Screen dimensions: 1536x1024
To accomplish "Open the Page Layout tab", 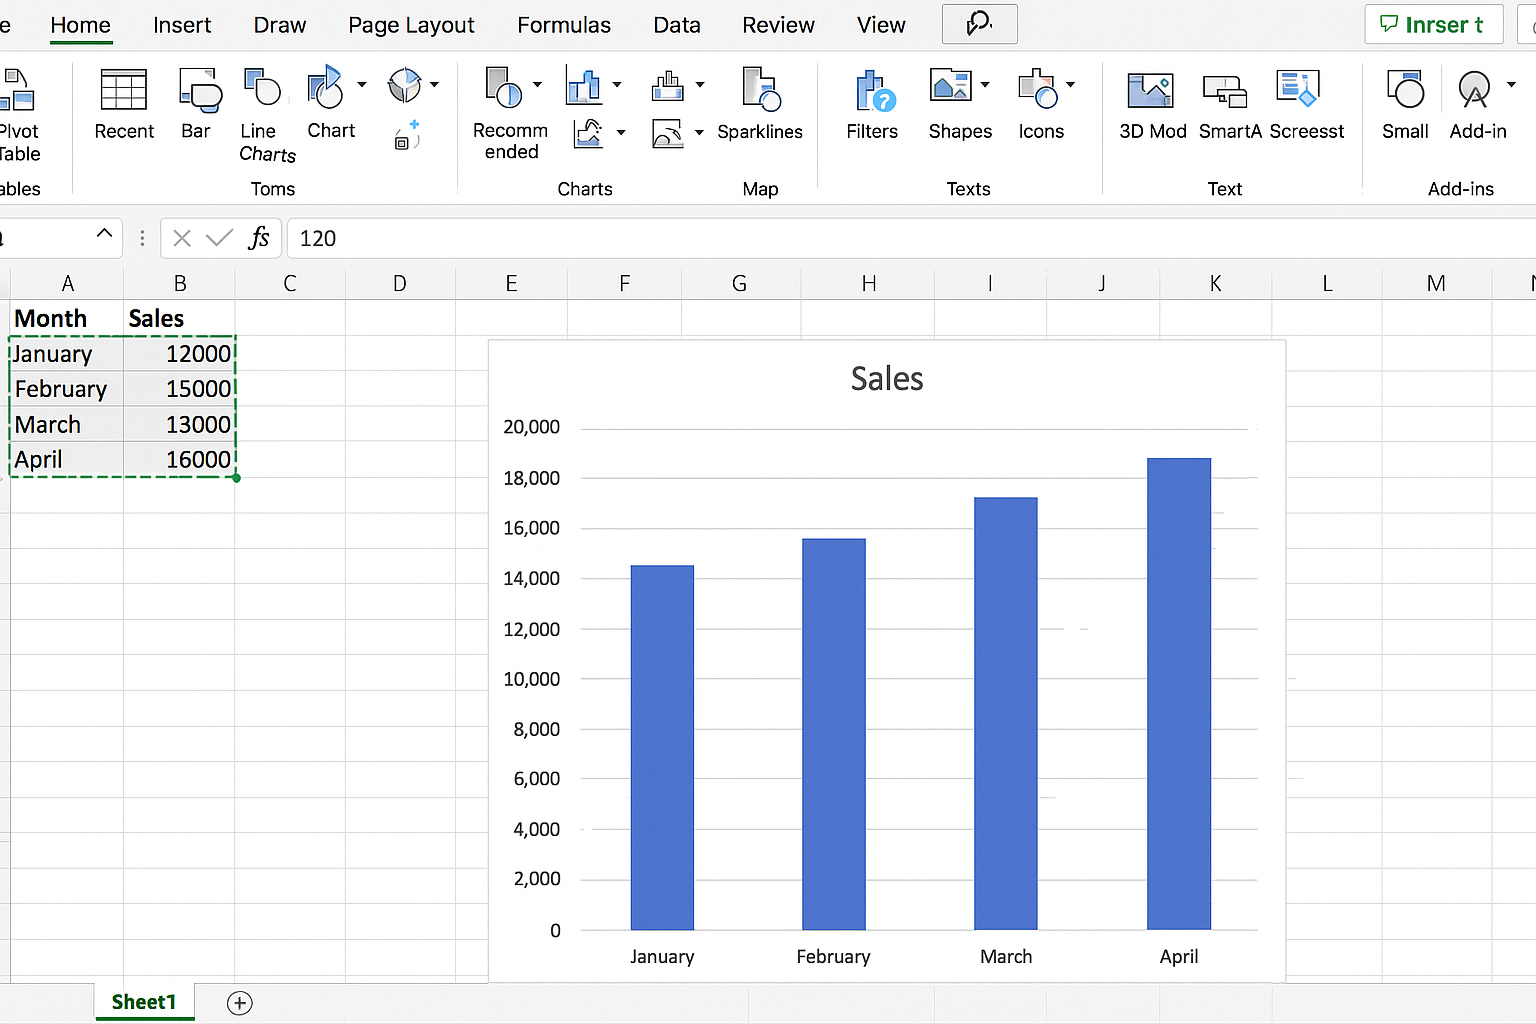I will 411,25.
